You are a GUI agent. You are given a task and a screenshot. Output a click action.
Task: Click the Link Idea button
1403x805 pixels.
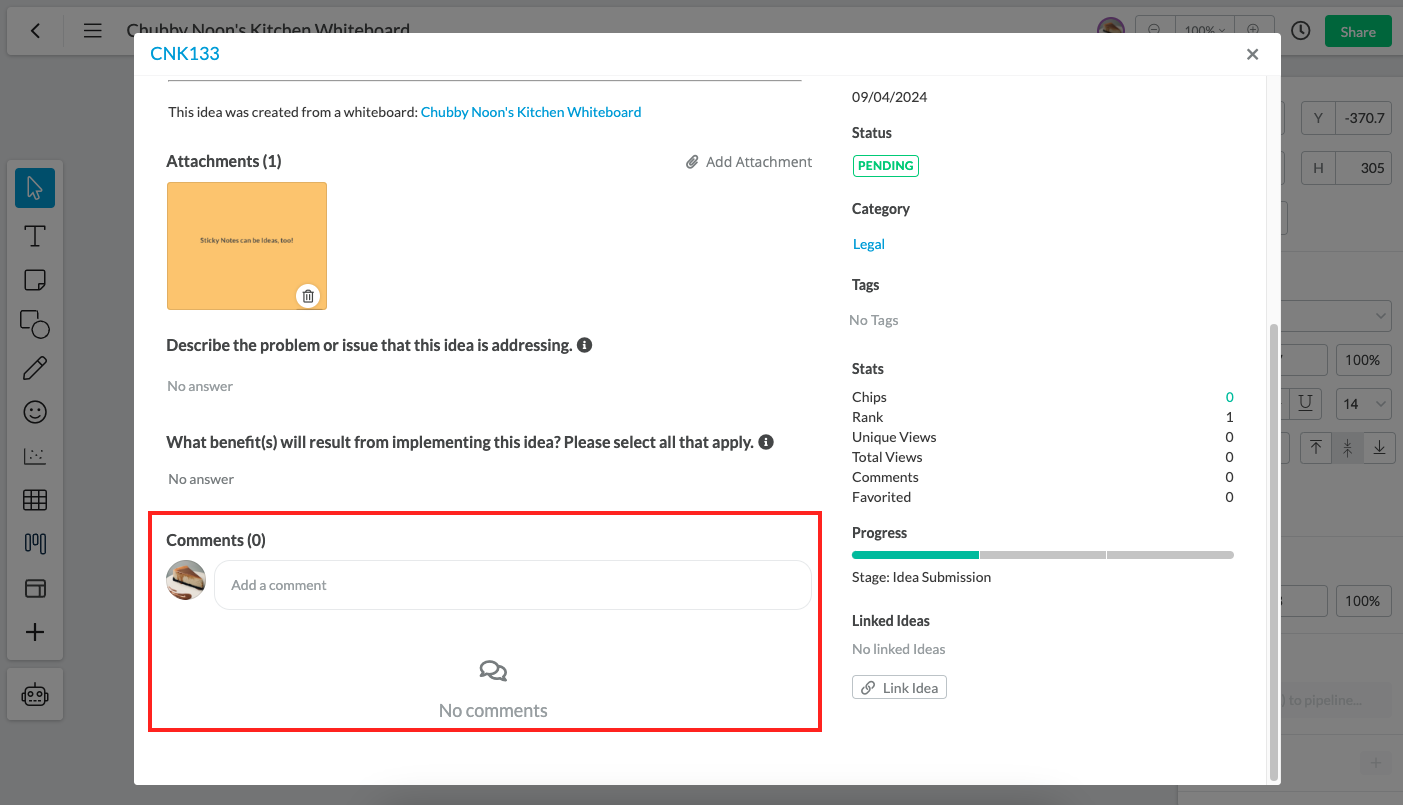pos(899,688)
